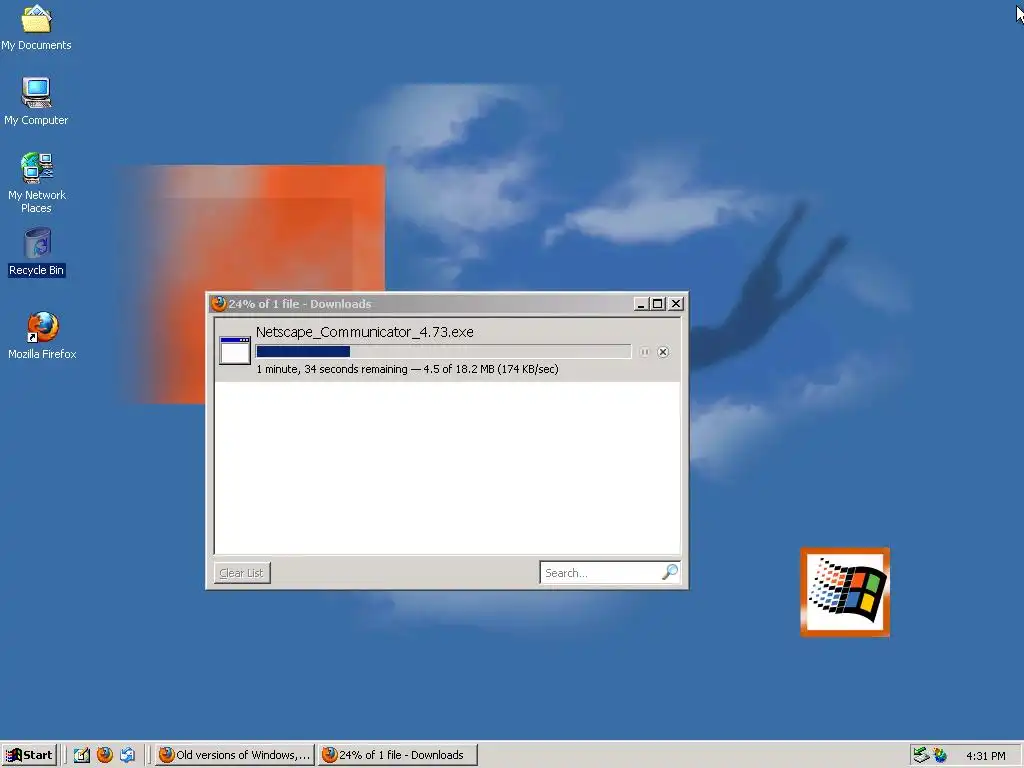Click the colorful globe system tray icon
The height and width of the screenshot is (768, 1024).
[x=940, y=755]
